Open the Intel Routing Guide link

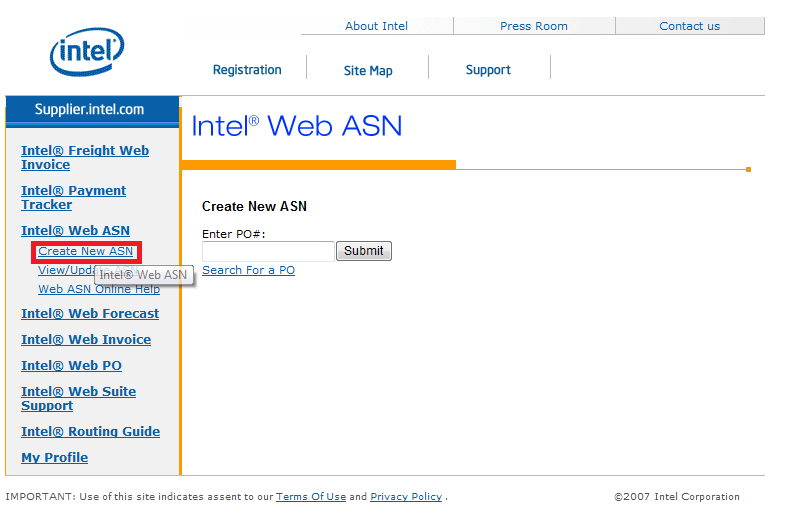[90, 431]
